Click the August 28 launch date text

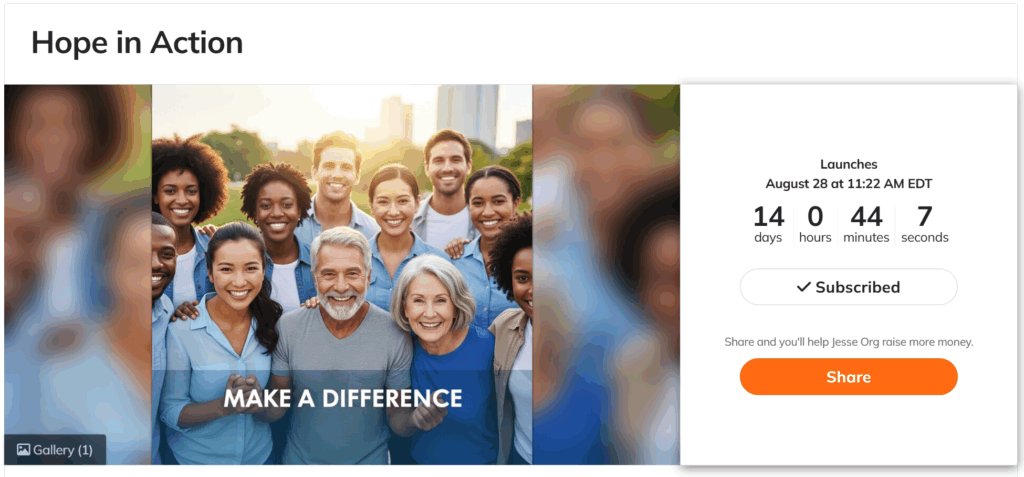848,184
